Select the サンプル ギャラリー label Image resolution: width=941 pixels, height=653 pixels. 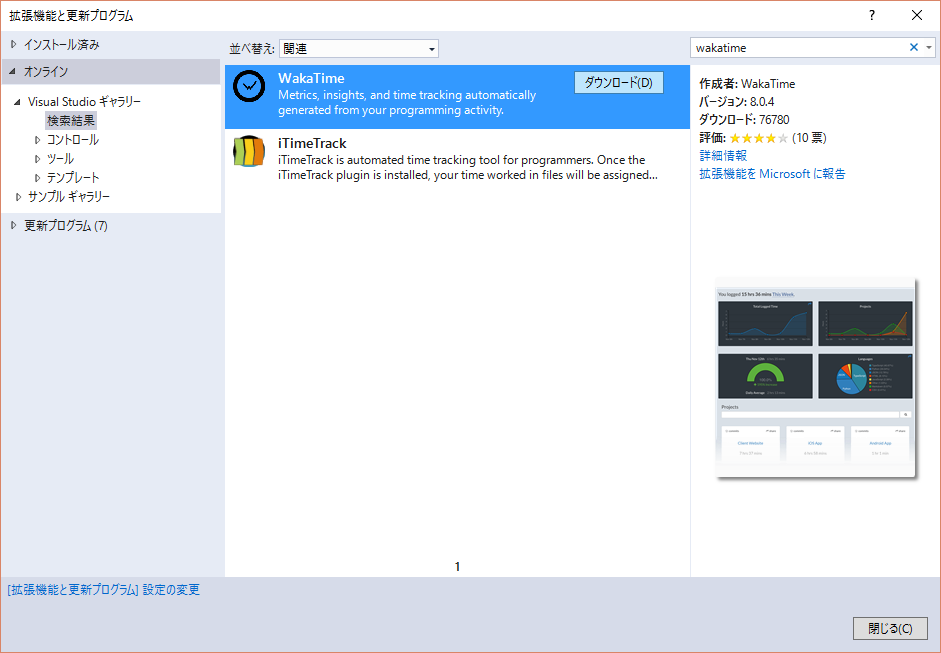(69, 197)
